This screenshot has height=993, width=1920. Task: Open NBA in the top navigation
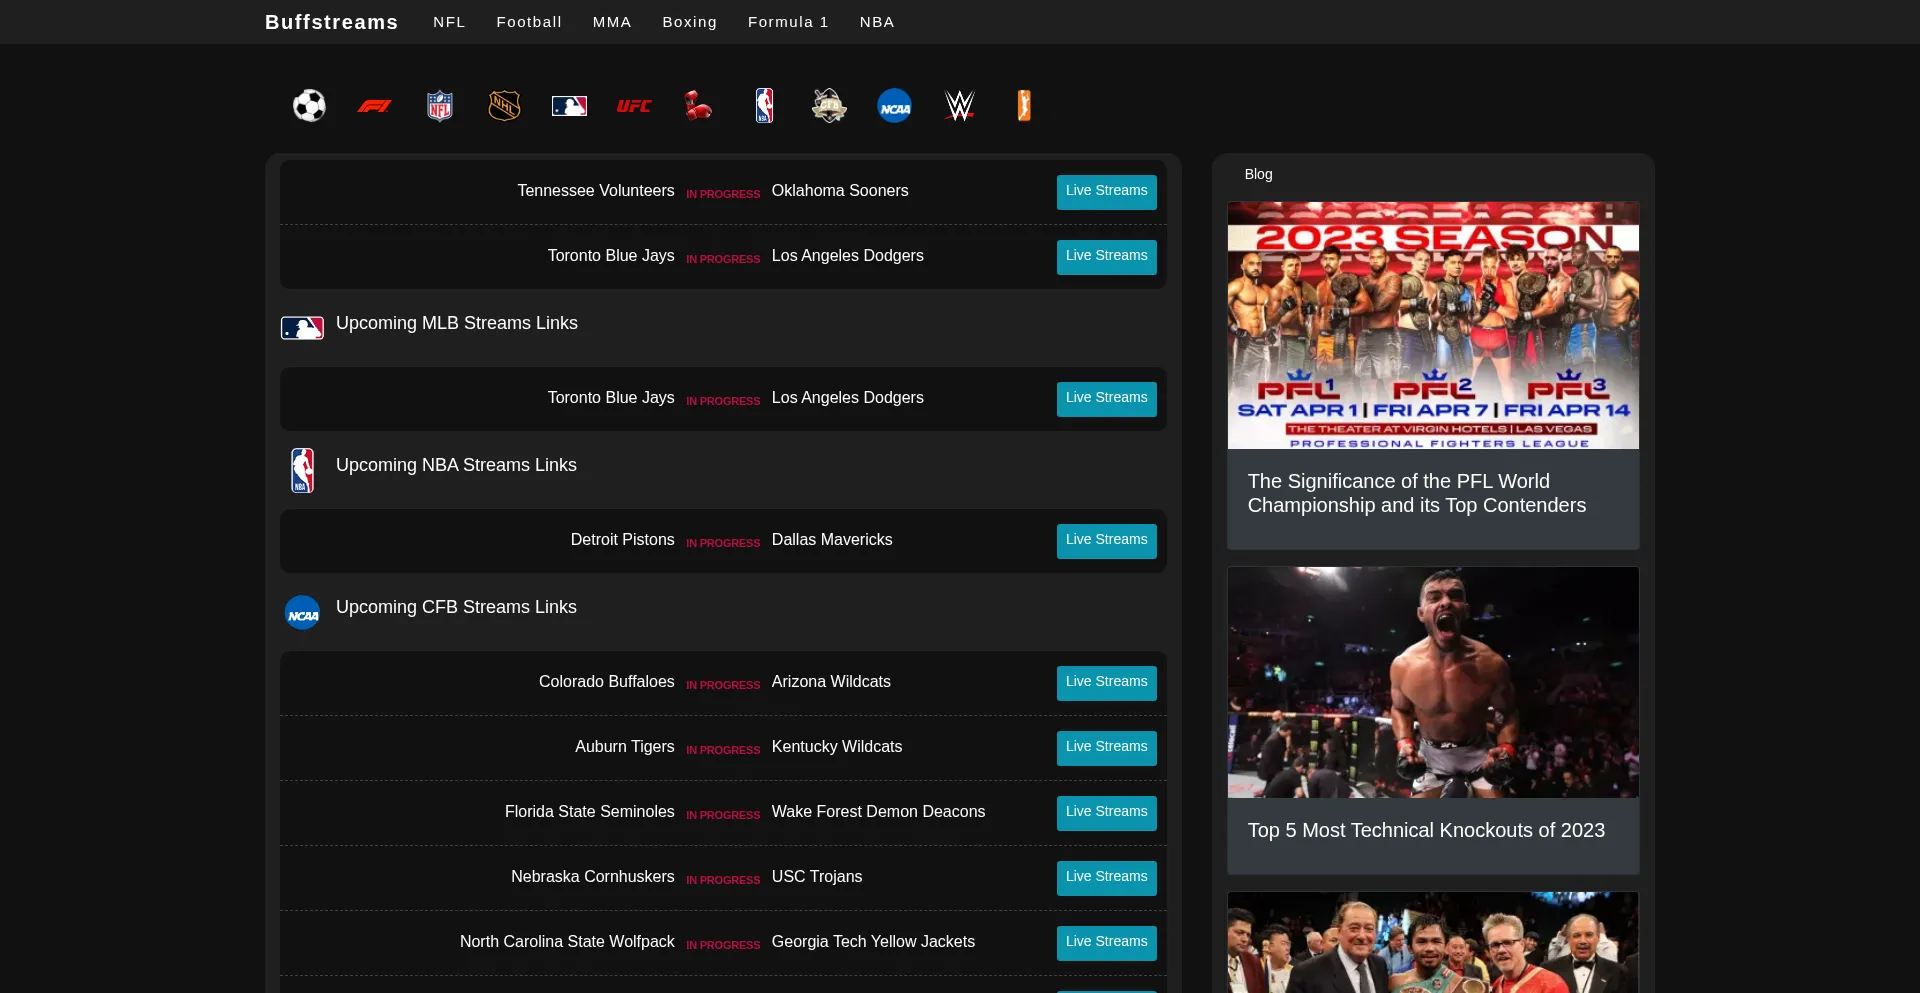tap(877, 22)
